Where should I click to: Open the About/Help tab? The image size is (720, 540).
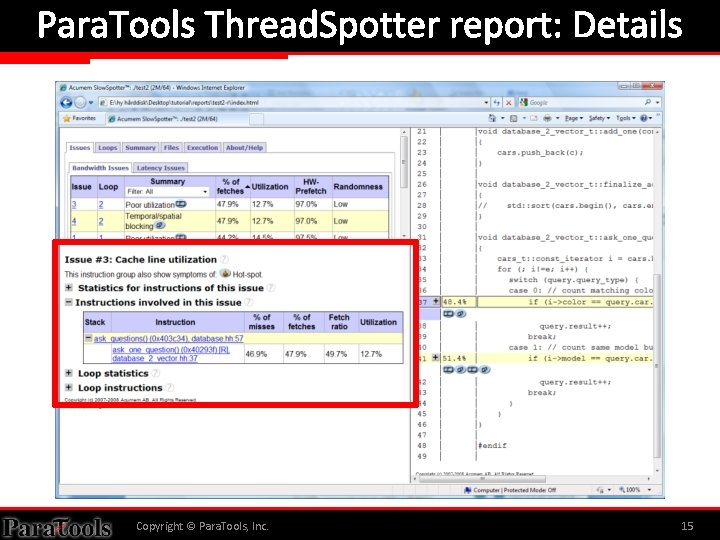244,148
